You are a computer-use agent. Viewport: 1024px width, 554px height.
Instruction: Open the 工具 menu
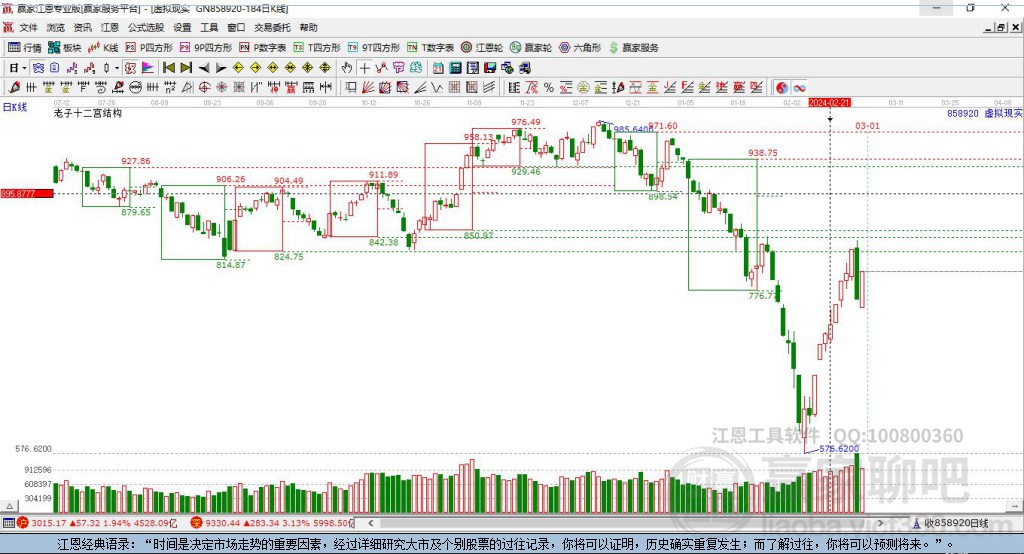[209, 27]
